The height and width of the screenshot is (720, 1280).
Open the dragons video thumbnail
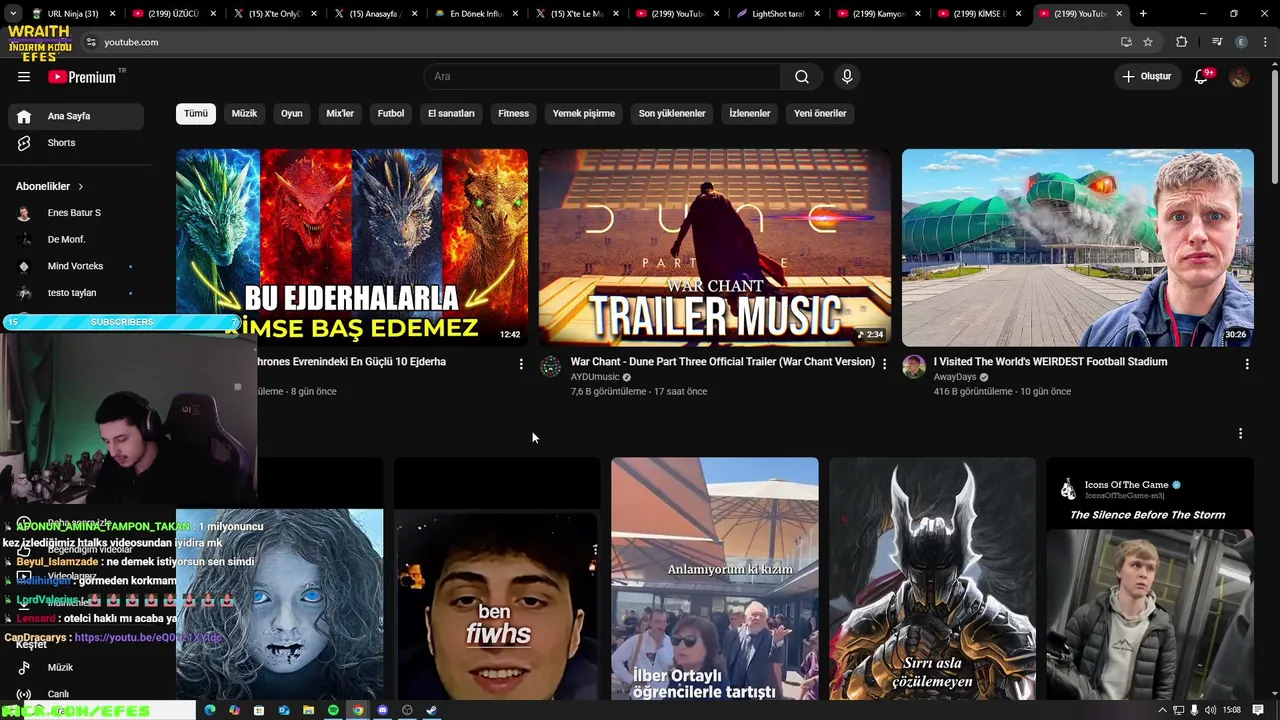[352, 247]
